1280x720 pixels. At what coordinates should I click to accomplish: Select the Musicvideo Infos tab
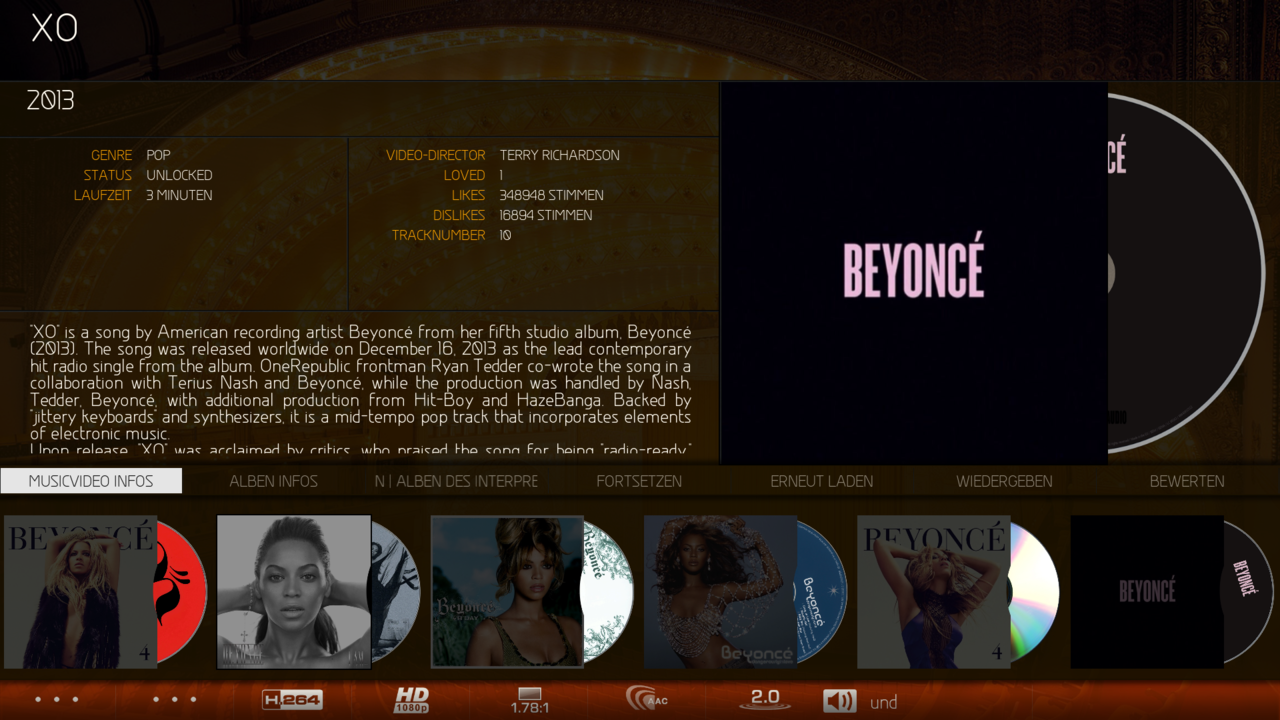point(91,481)
